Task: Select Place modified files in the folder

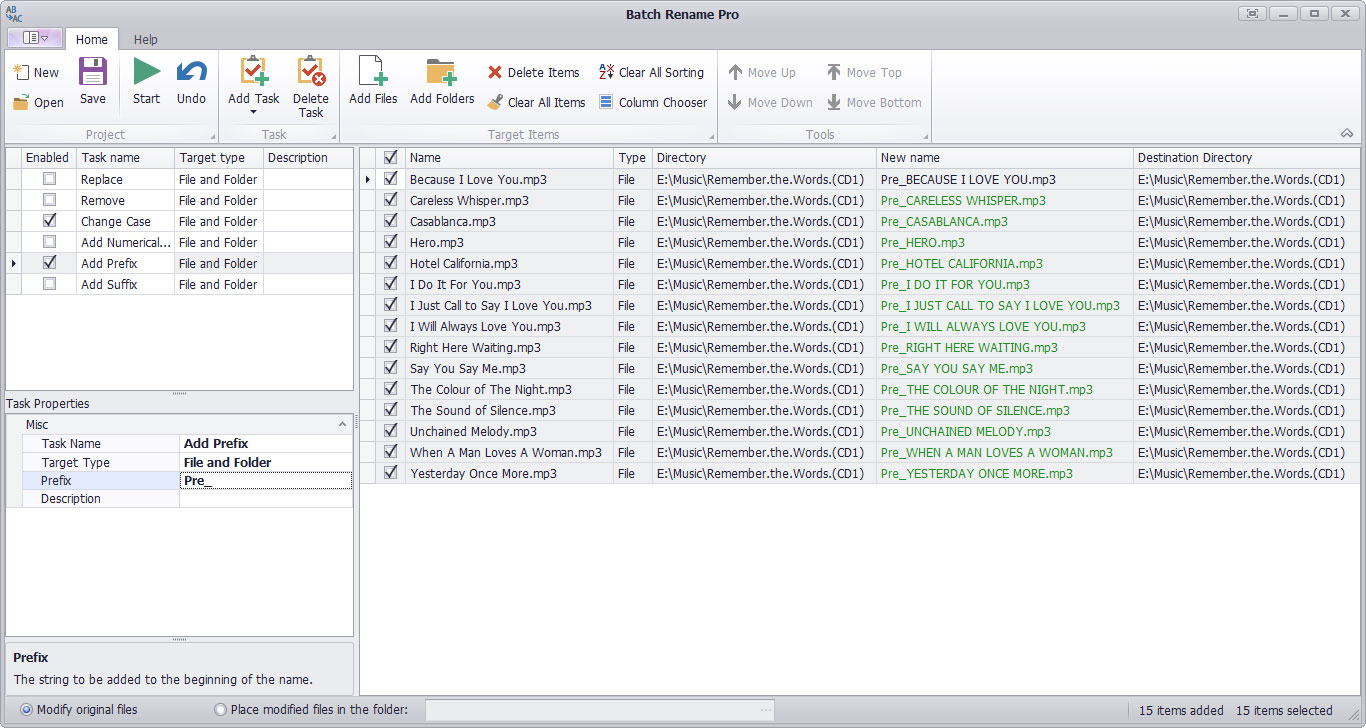Action: [x=218, y=710]
